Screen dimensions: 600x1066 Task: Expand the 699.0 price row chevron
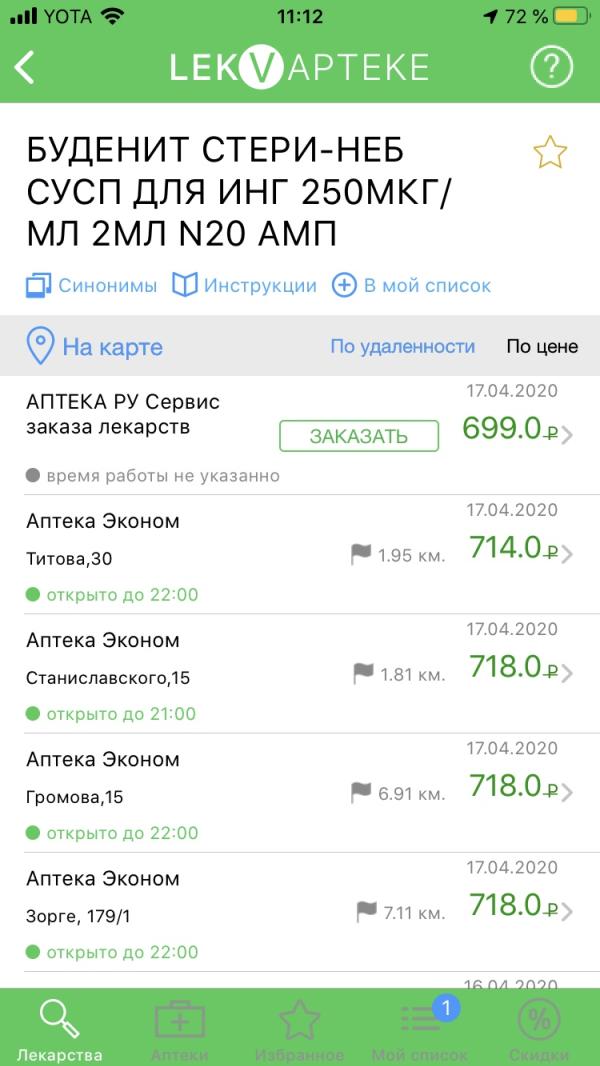[x=567, y=435]
